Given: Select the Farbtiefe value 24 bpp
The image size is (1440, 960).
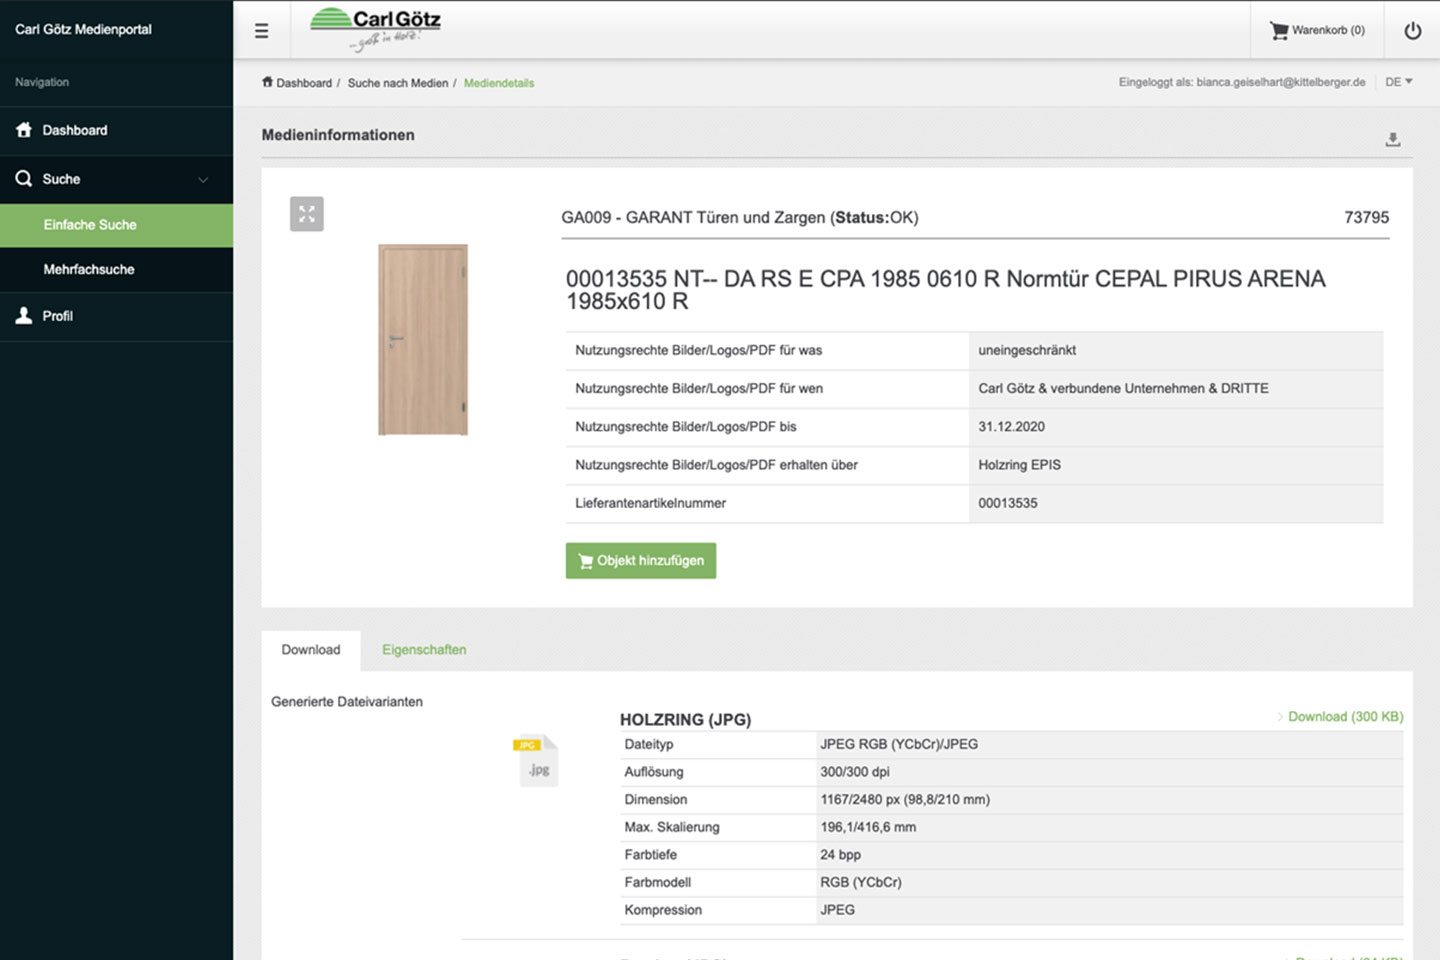Looking at the screenshot, I should click(840, 855).
